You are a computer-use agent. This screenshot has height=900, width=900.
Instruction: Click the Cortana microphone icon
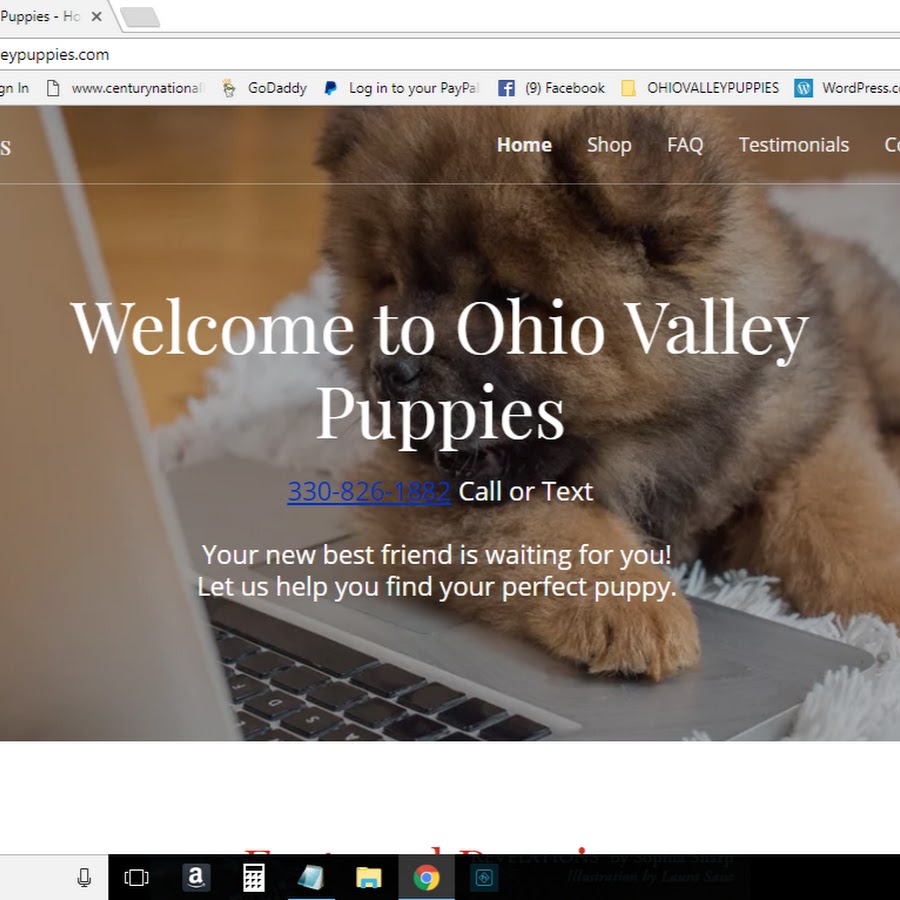point(84,877)
